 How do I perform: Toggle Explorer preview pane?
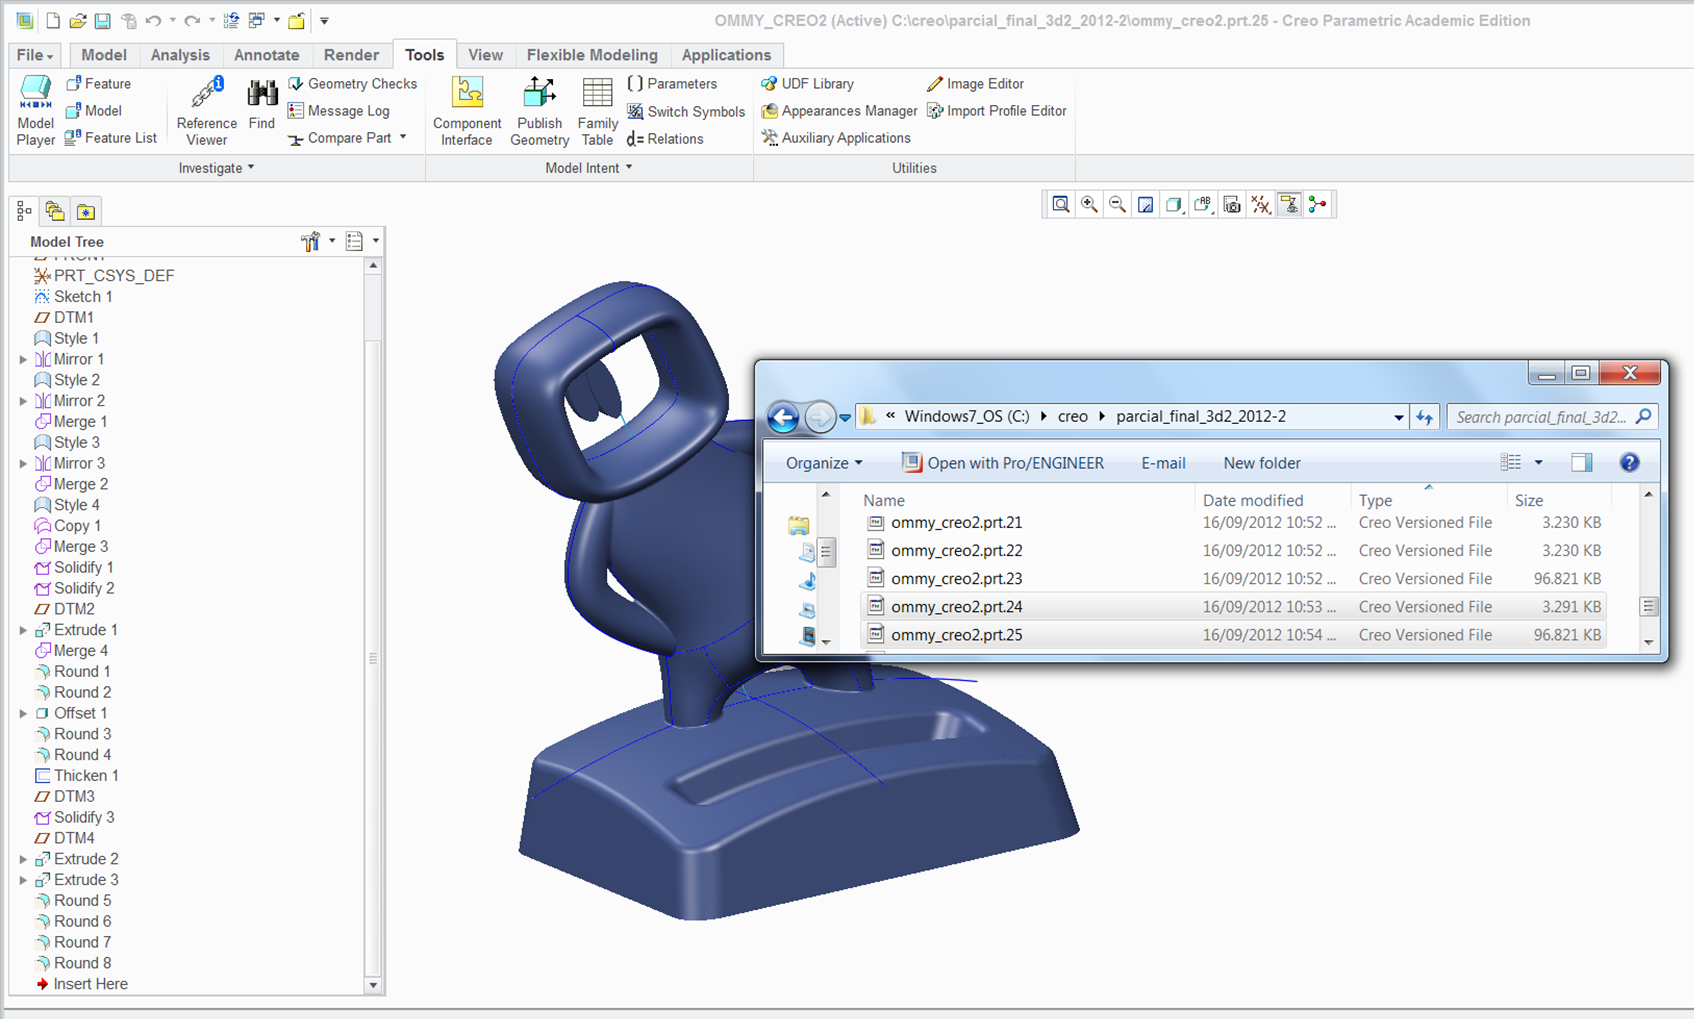1581,462
